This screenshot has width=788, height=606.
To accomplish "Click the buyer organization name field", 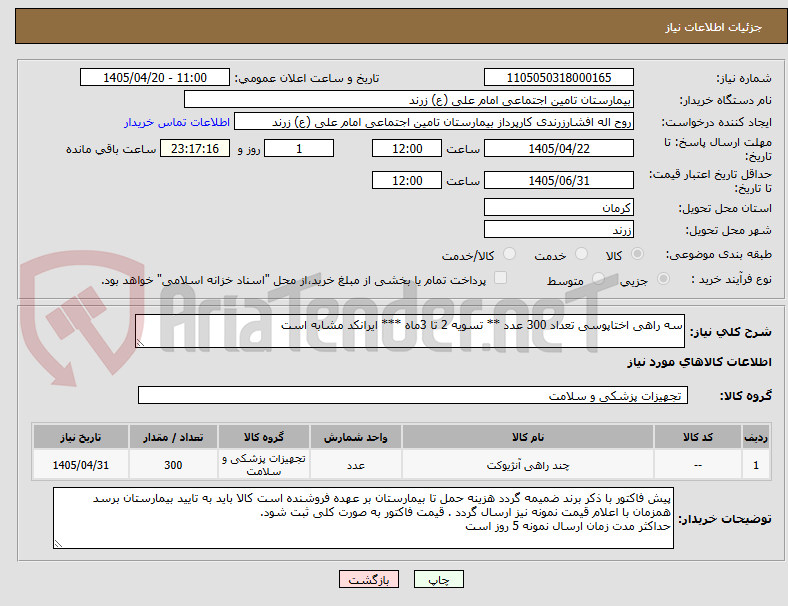I will pos(409,99).
